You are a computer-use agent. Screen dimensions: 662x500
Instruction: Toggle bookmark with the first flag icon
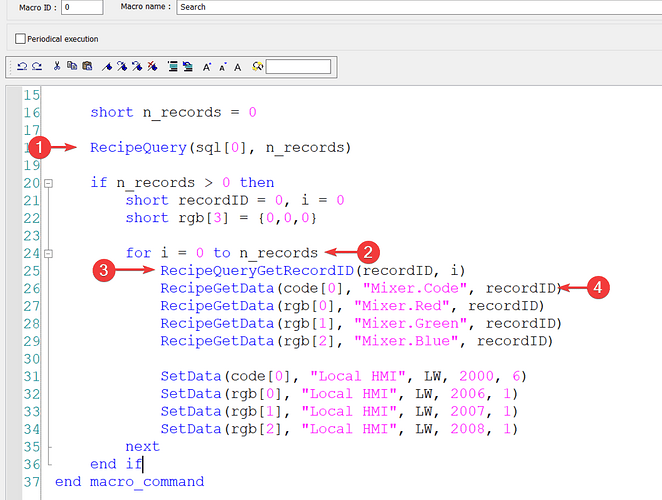click(107, 67)
